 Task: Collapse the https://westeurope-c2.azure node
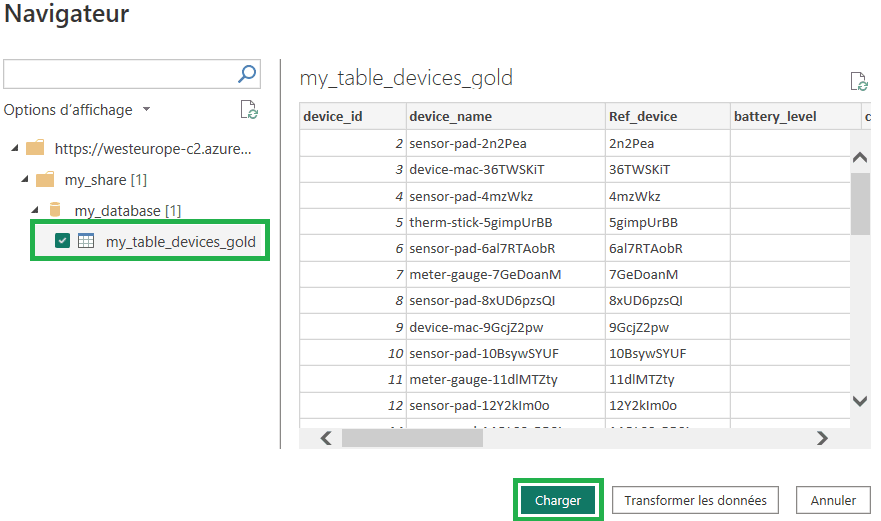click(x=15, y=148)
